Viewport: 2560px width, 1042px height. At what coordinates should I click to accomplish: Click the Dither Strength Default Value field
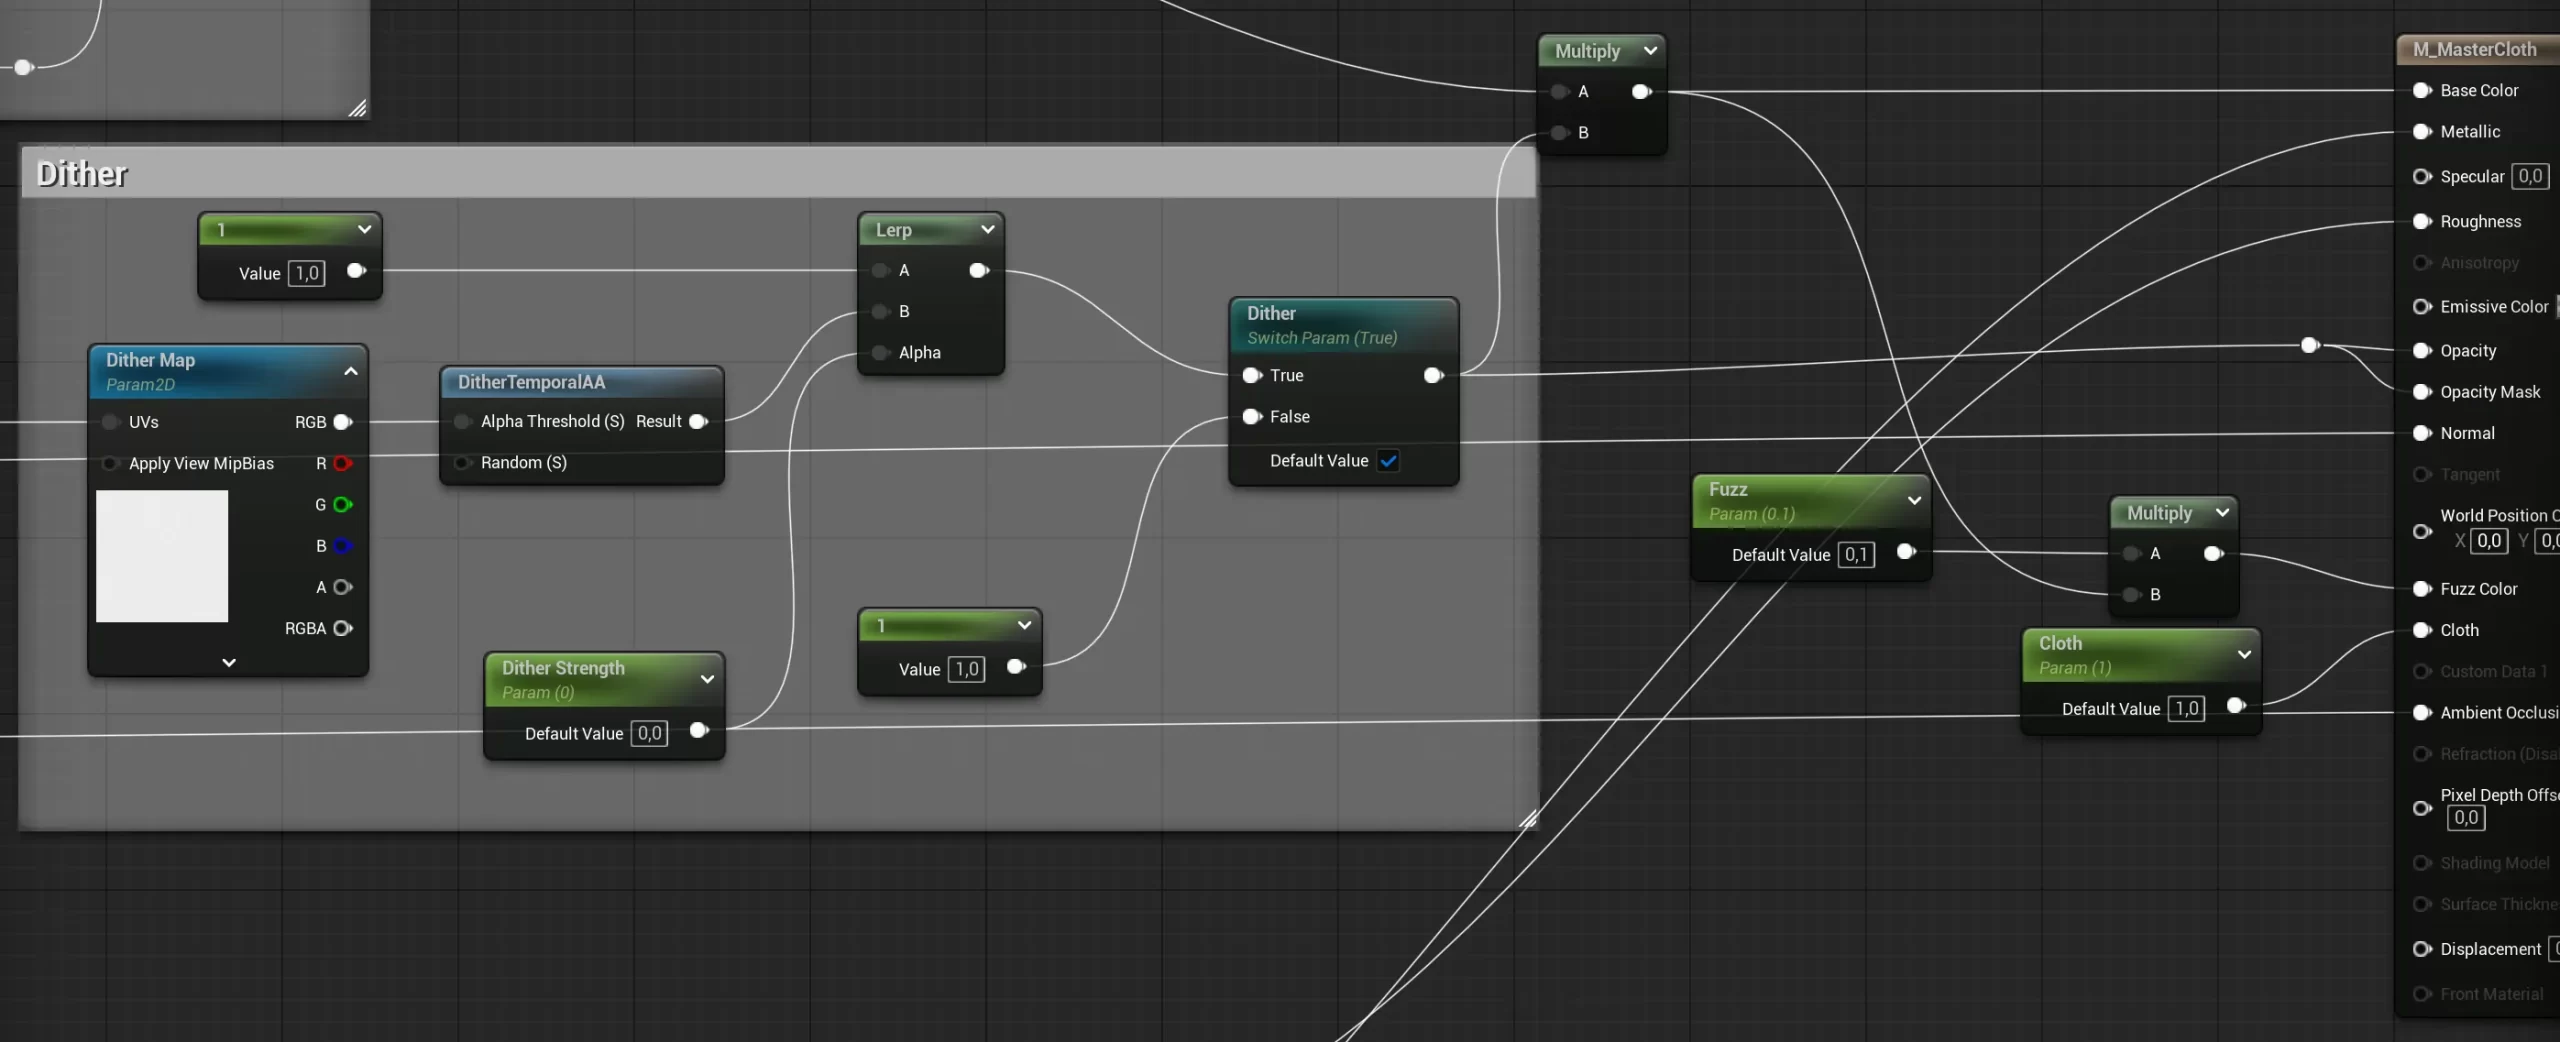650,733
